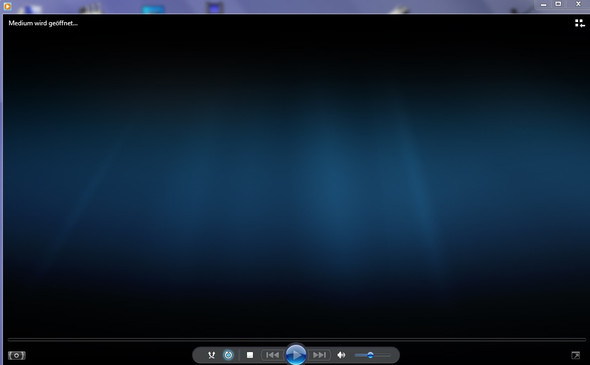Click the seek progress bar

point(296,339)
